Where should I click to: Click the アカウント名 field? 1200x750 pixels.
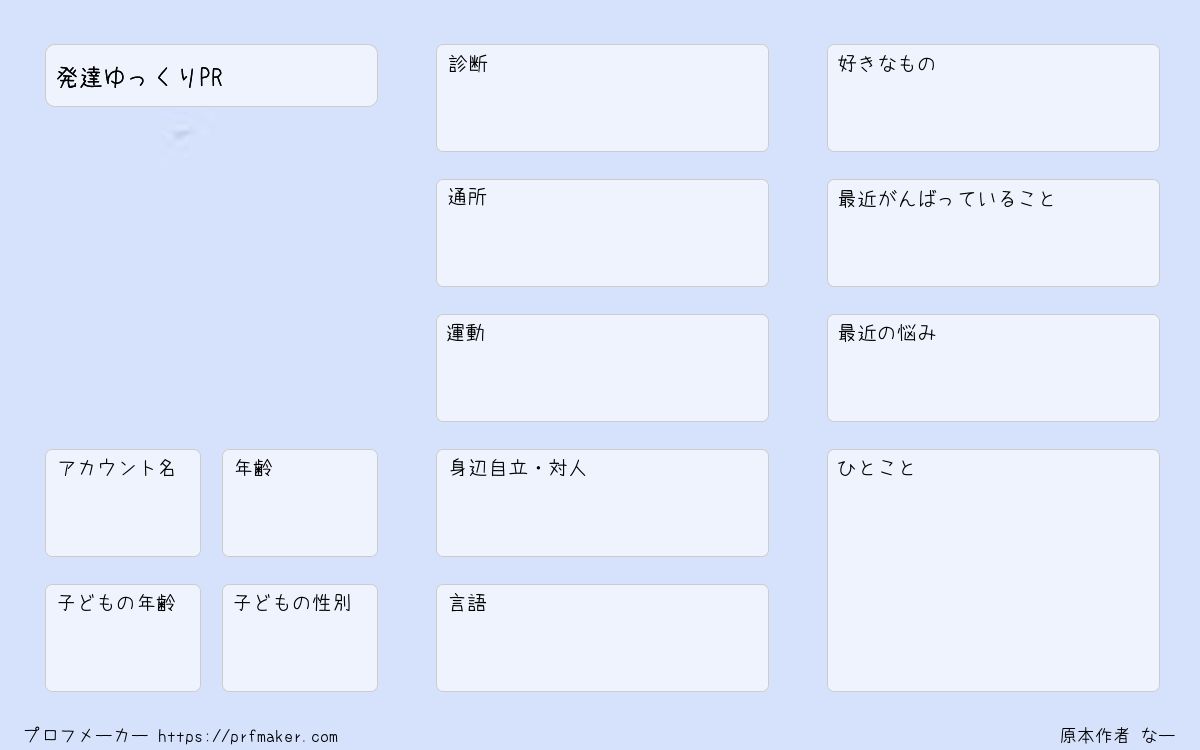coord(123,503)
